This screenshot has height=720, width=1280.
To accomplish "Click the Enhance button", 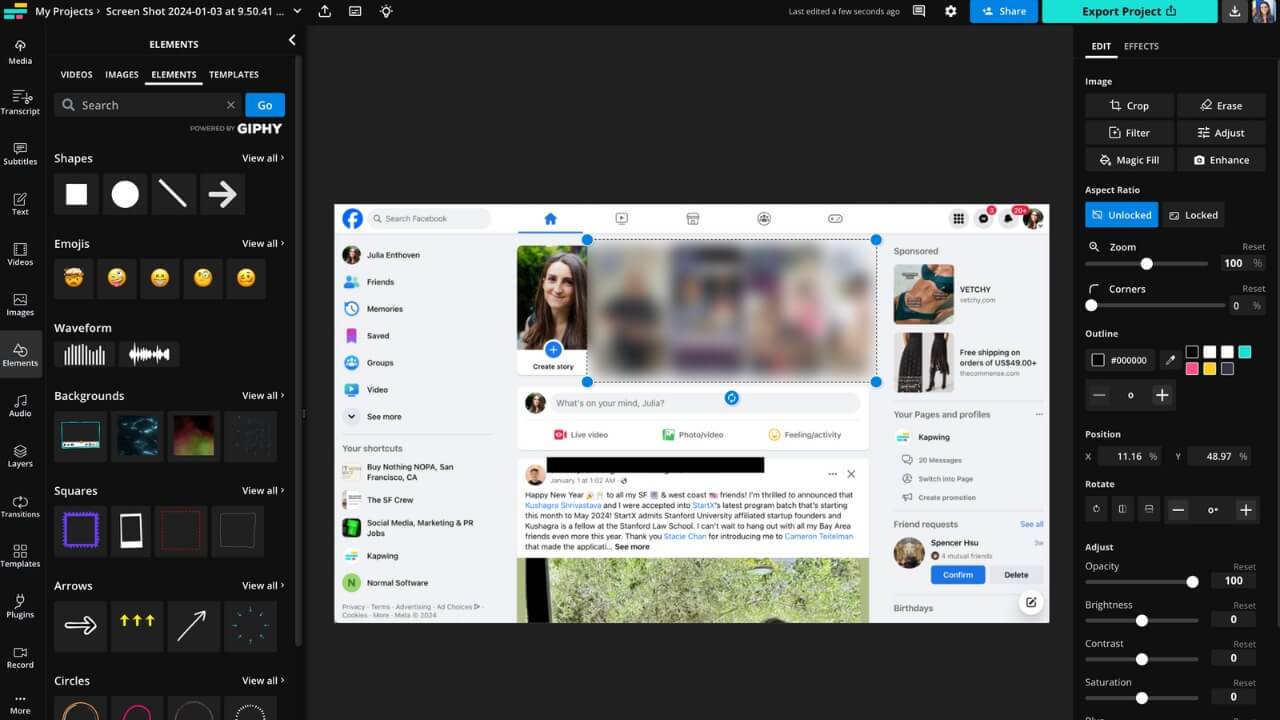I will (1221, 160).
